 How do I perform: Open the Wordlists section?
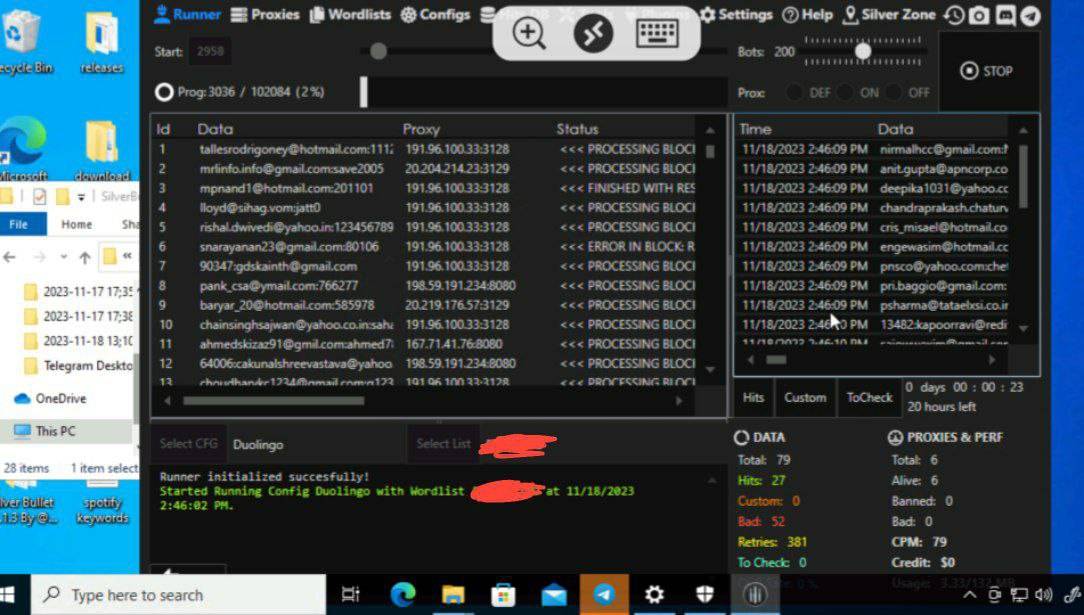click(x=351, y=15)
